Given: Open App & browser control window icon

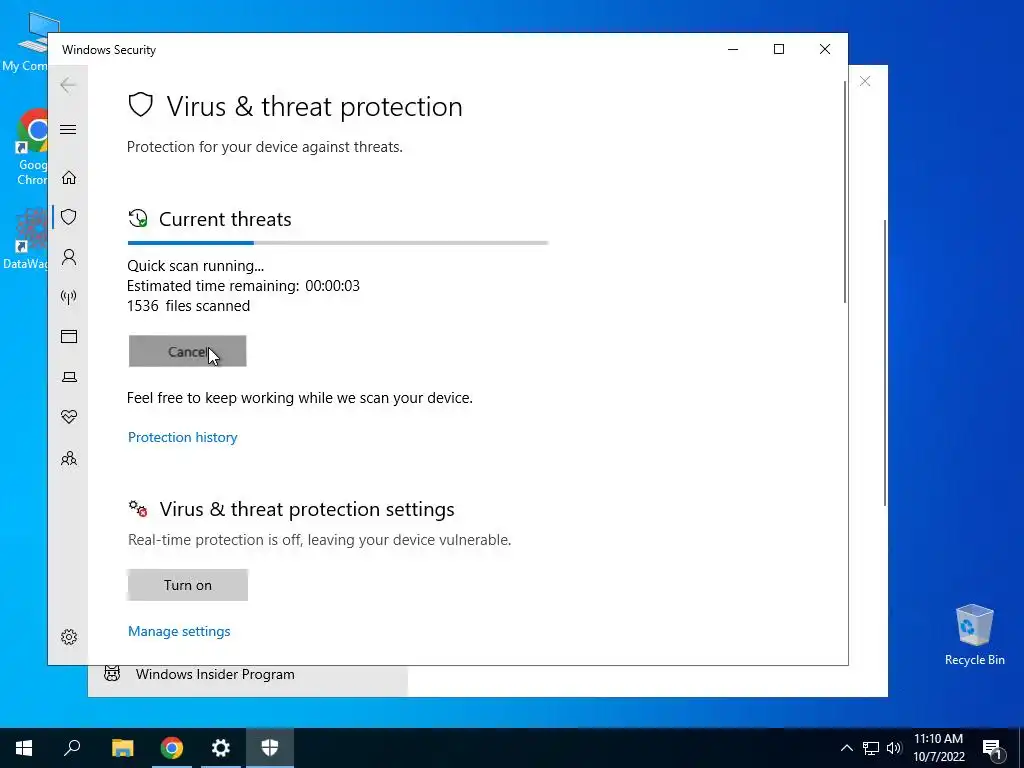Looking at the screenshot, I should pos(69,336).
